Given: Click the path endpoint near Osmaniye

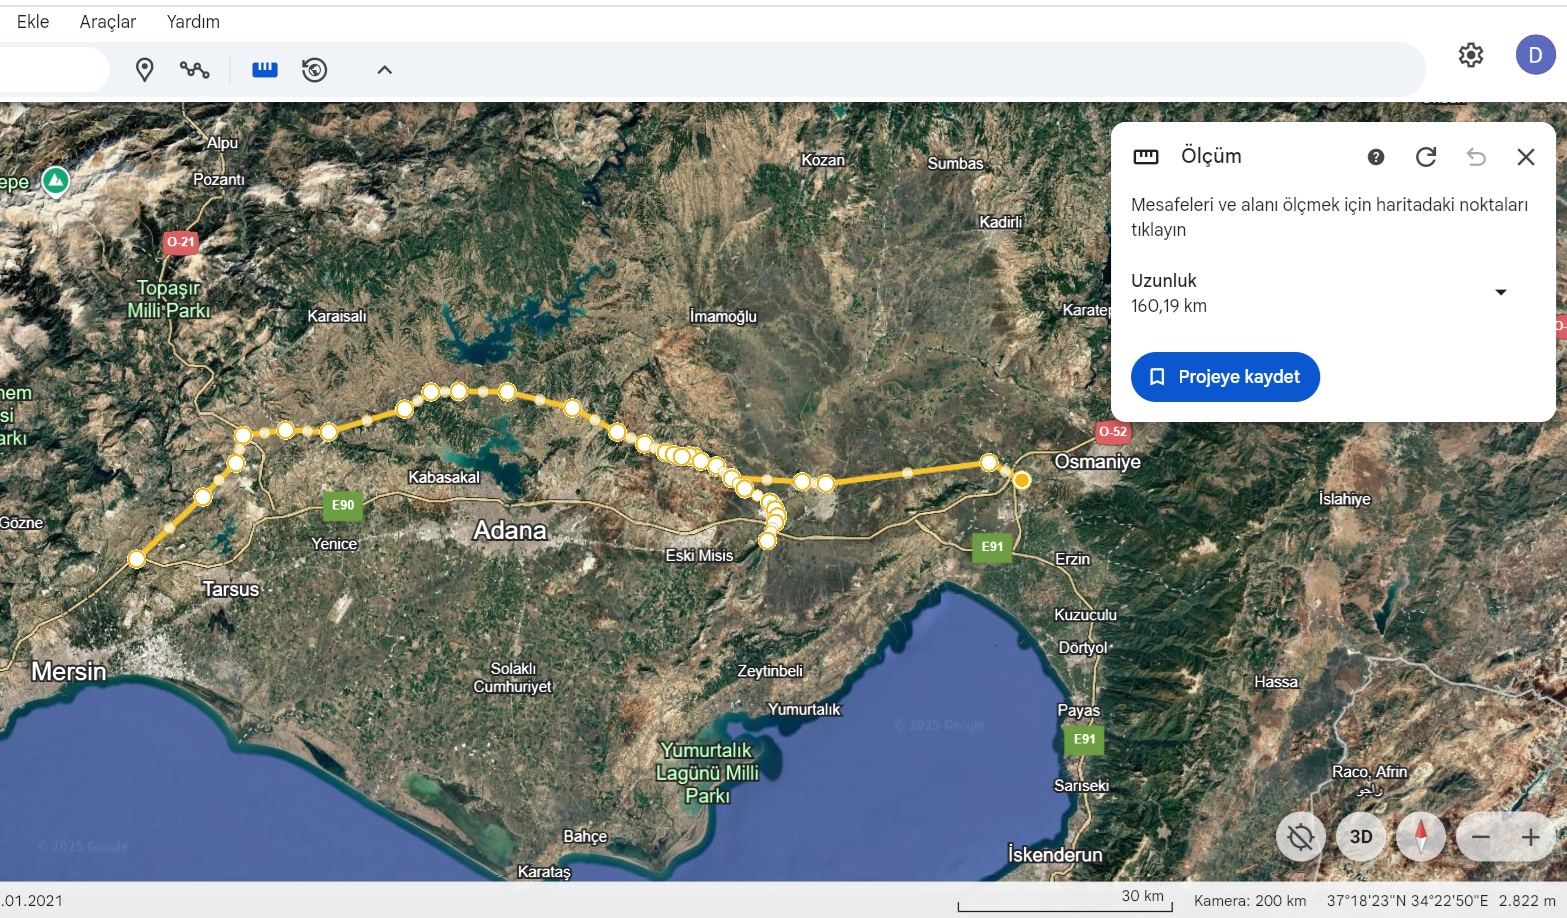Looking at the screenshot, I should point(1021,480).
